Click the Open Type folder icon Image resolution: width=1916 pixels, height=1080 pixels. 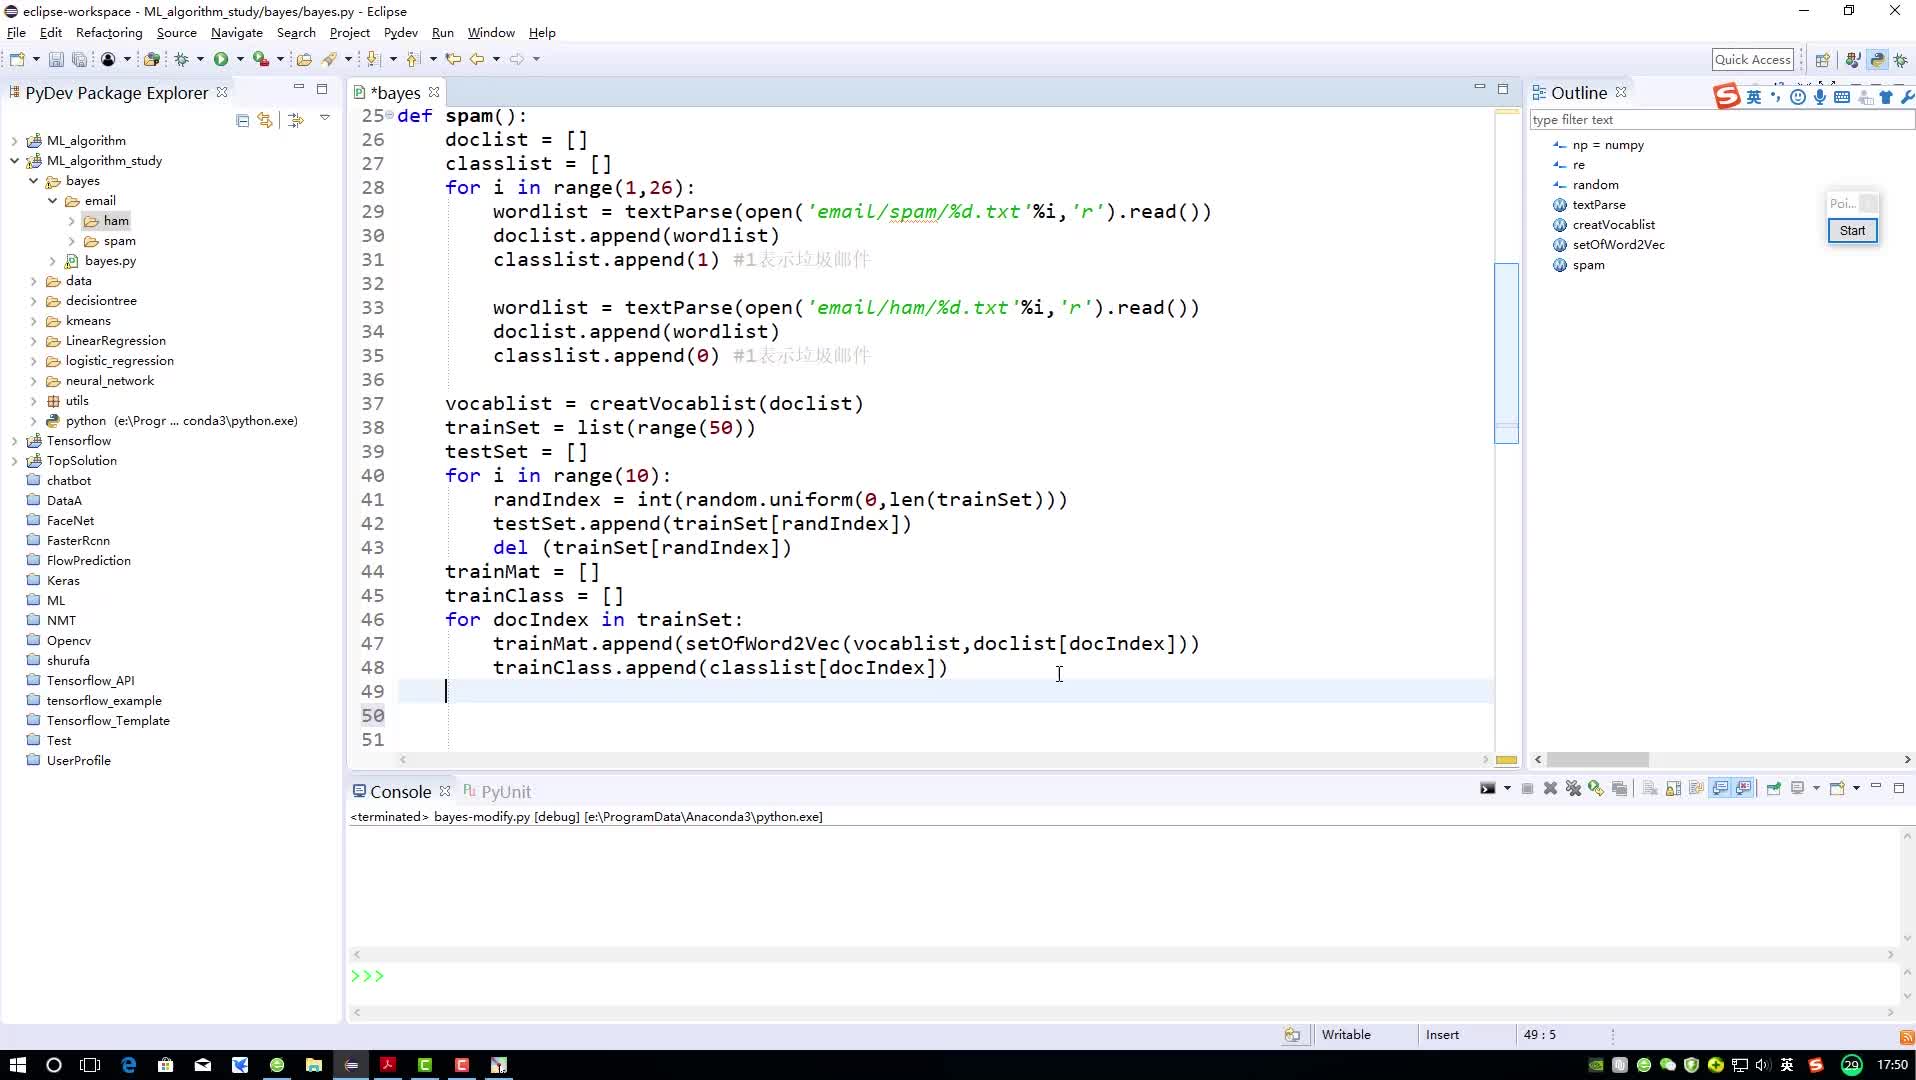tap(304, 59)
